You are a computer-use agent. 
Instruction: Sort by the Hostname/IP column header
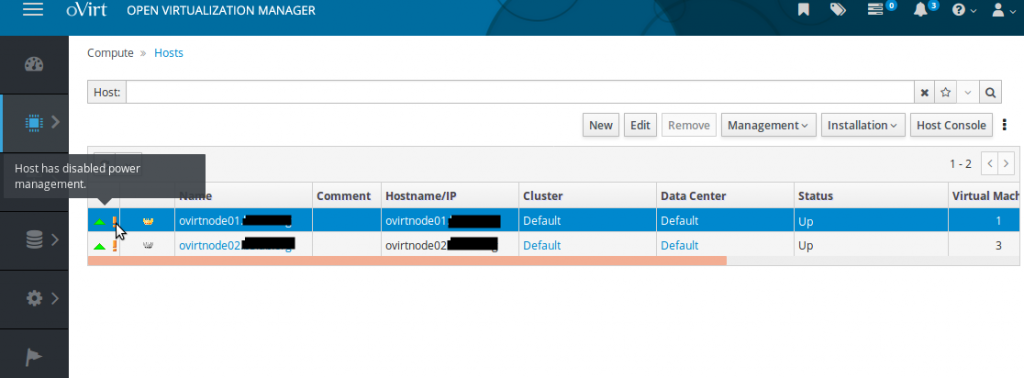coord(450,196)
